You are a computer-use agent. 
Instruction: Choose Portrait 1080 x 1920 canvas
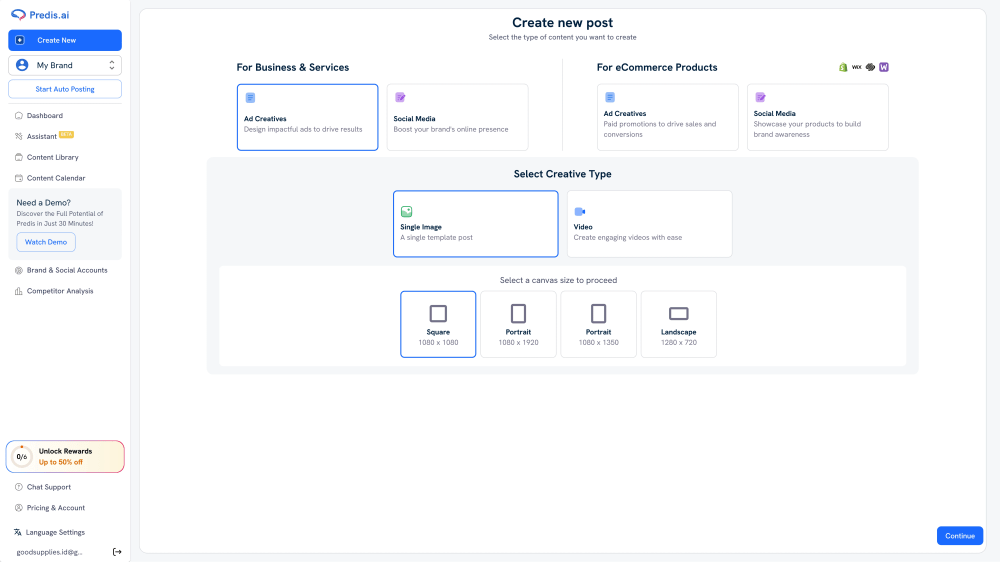pyautogui.click(x=518, y=324)
